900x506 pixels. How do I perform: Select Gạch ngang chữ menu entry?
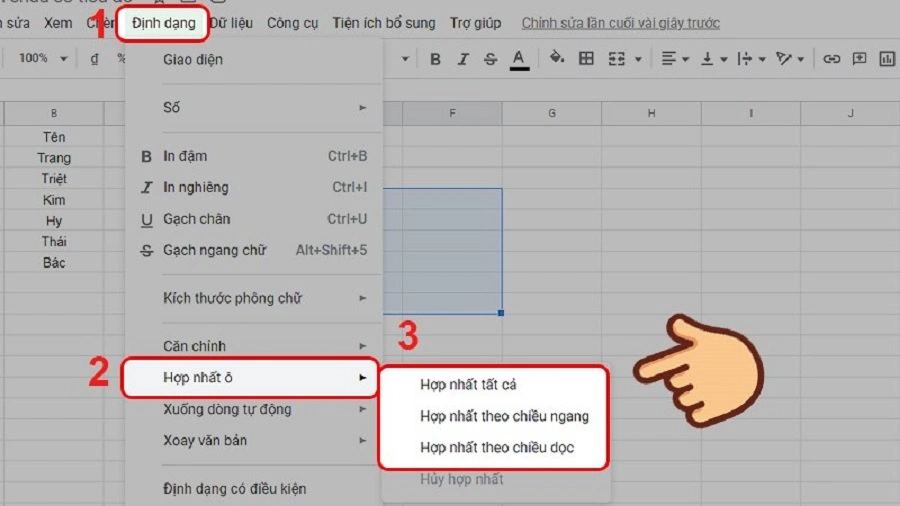pyautogui.click(x=254, y=250)
